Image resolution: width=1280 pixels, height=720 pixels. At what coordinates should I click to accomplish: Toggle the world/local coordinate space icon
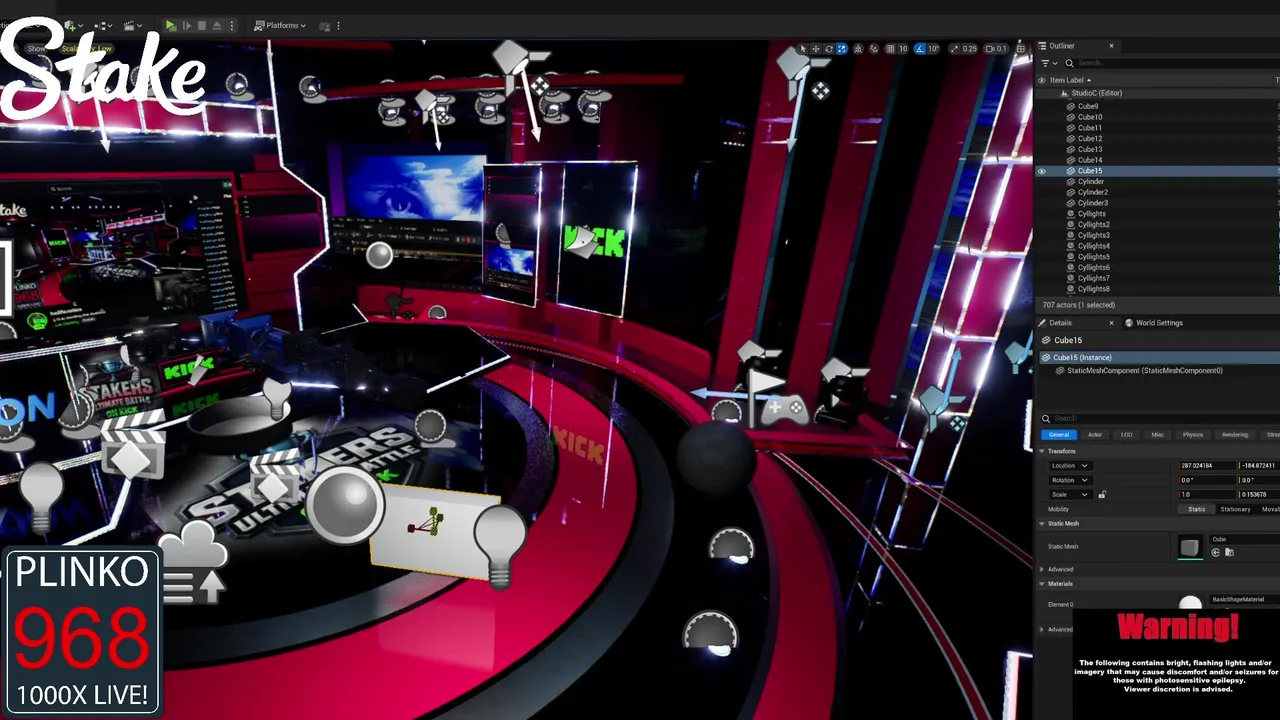click(x=860, y=48)
